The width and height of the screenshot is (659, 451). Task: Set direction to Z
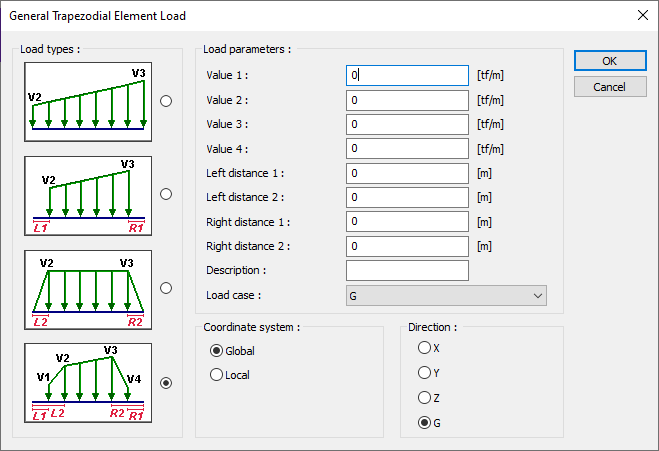pos(424,397)
